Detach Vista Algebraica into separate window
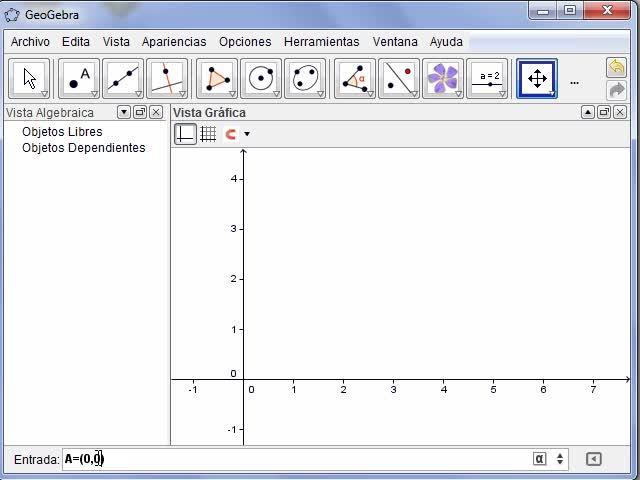Screen dimensions: 640x480 click(x=140, y=112)
